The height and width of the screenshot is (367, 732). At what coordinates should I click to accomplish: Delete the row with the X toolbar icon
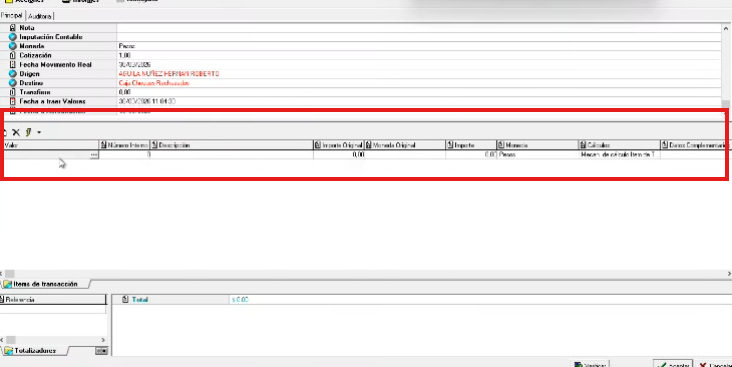click(16, 133)
